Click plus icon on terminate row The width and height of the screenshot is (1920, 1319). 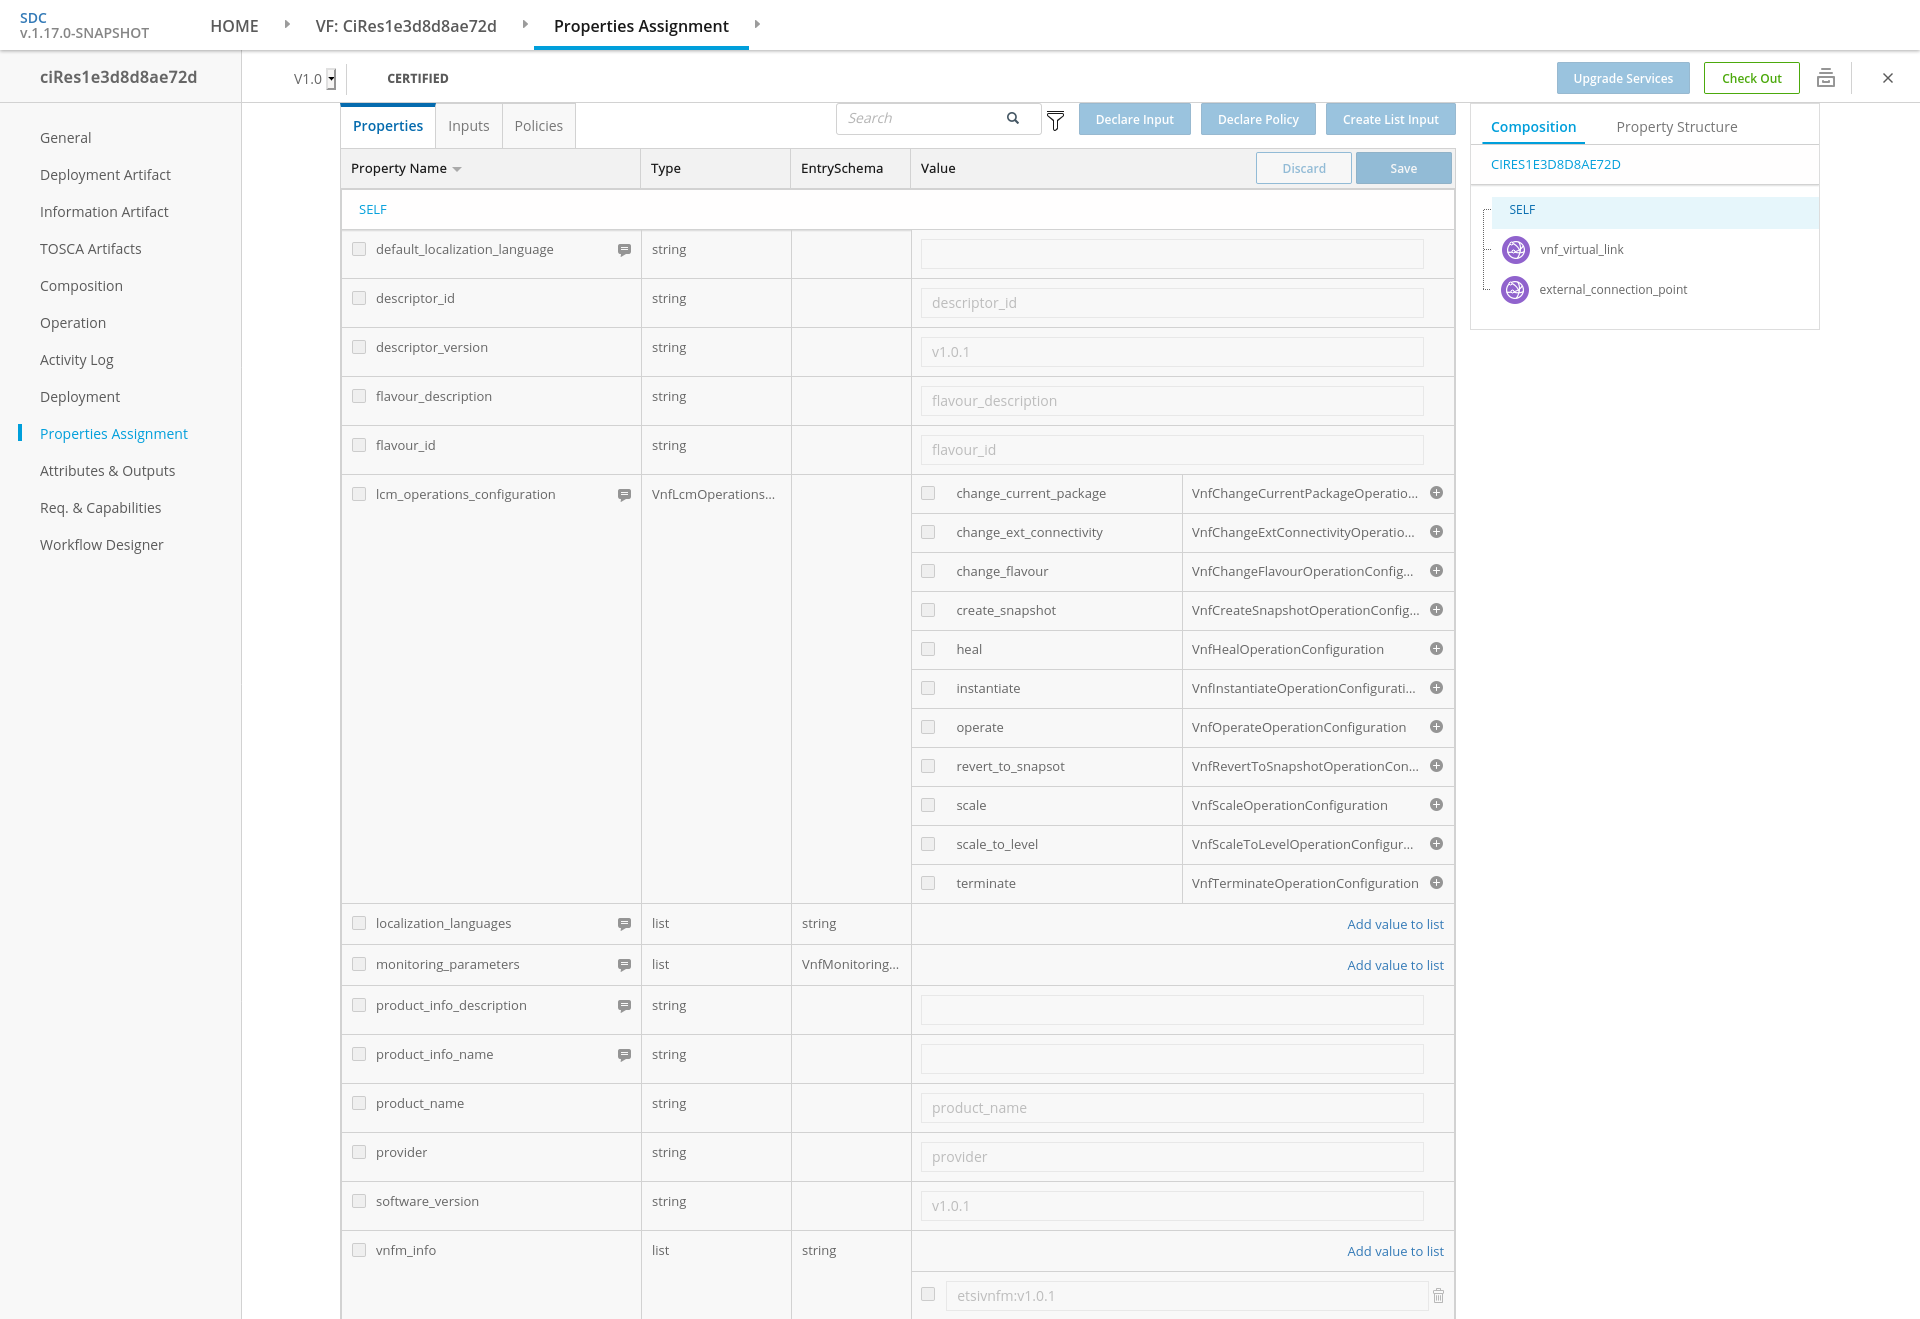[x=1436, y=883]
